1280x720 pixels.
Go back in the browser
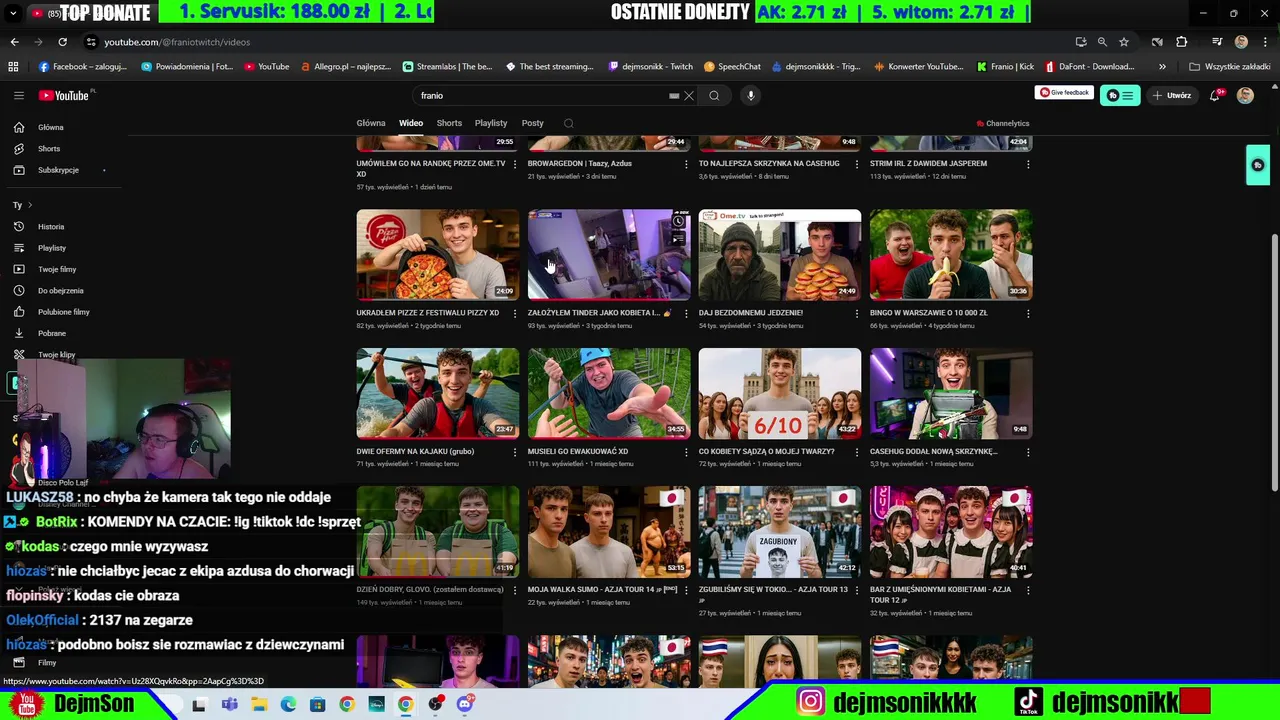14,42
